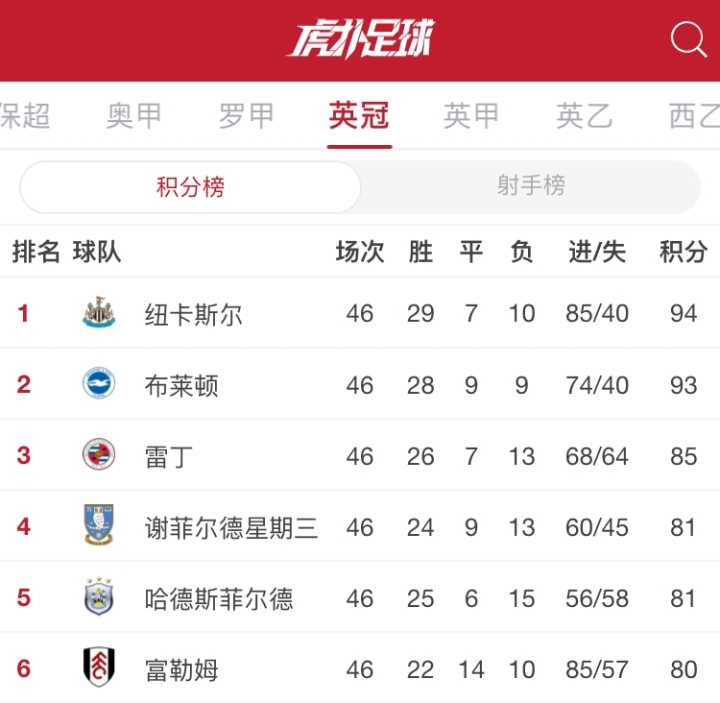Tap the Newcastle club crest
Screen dimensions: 720x703
(x=98, y=313)
